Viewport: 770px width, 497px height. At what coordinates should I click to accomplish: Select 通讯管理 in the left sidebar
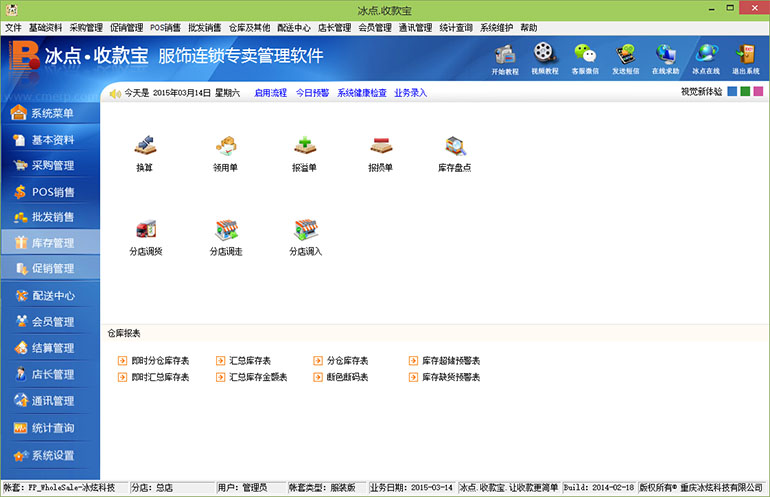pos(50,401)
